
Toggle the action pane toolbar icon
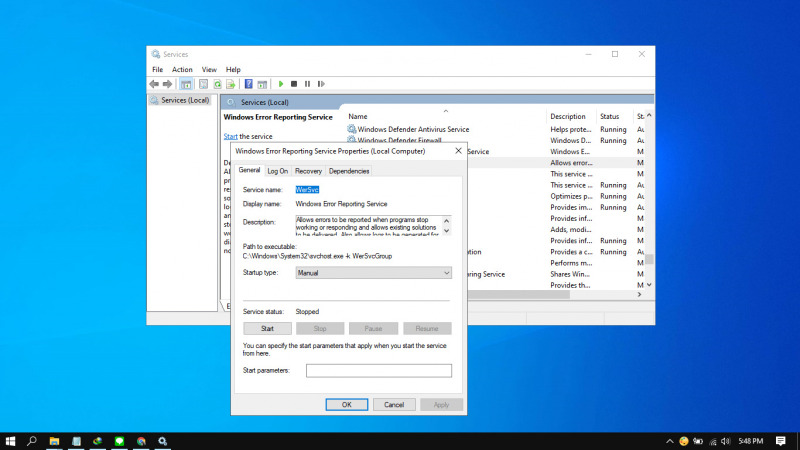point(262,84)
